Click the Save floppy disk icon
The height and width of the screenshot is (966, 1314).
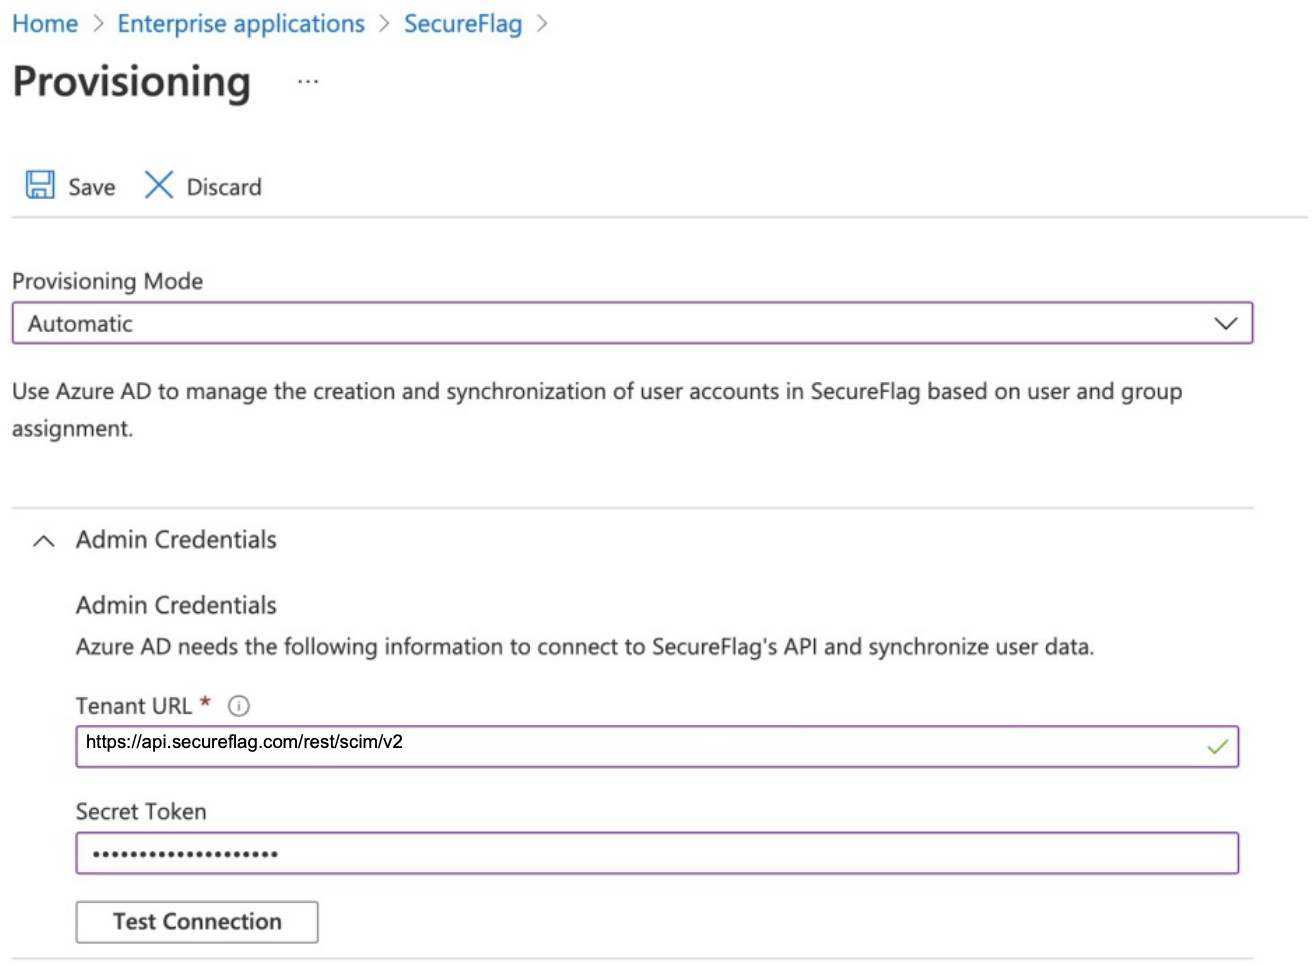tap(40, 185)
